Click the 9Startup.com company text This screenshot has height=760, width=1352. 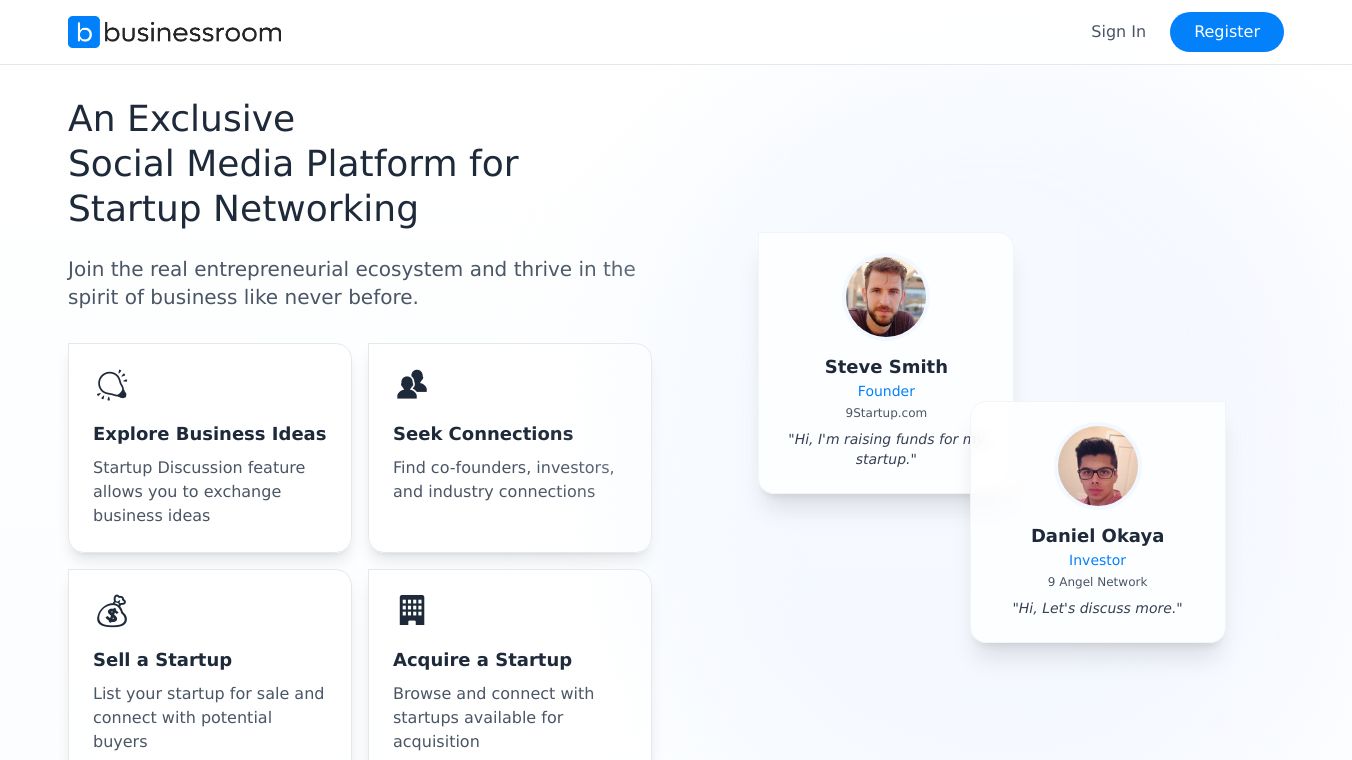[x=886, y=413]
